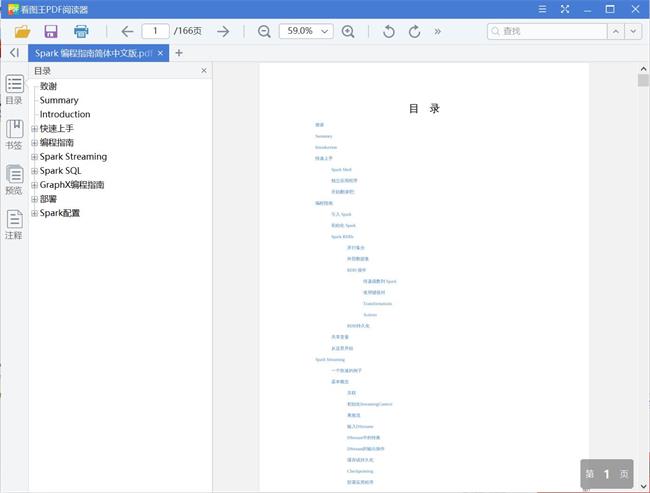Viewport: 650px width, 493px height.
Task: Save the document with the floppy icon
Action: coord(51,31)
